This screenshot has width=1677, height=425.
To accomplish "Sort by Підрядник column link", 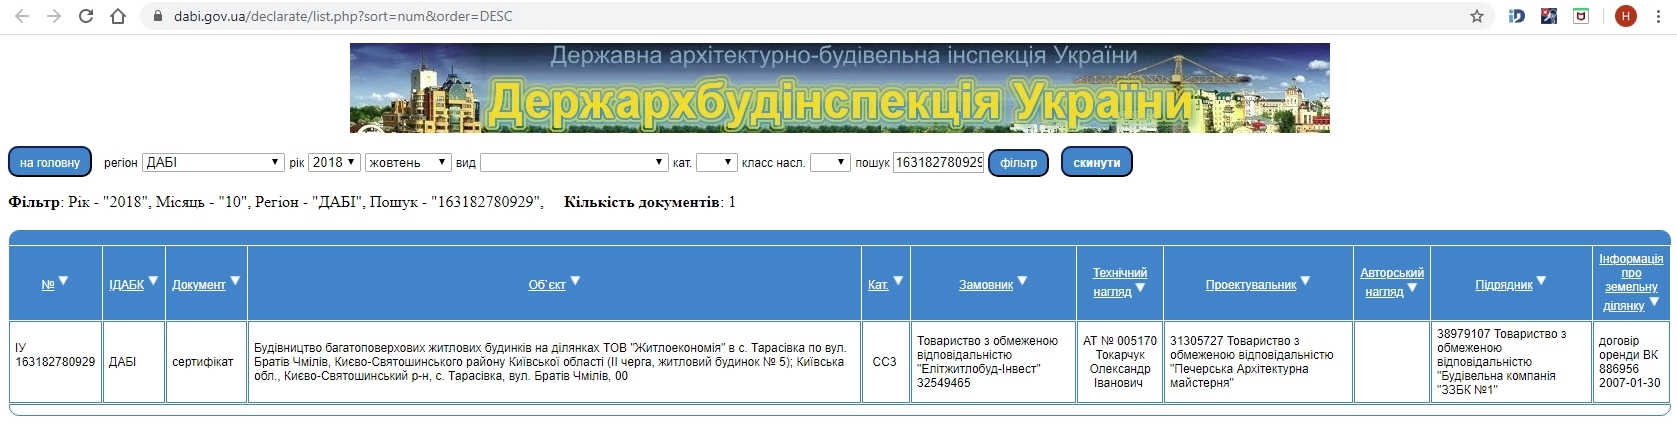I will [1504, 285].
